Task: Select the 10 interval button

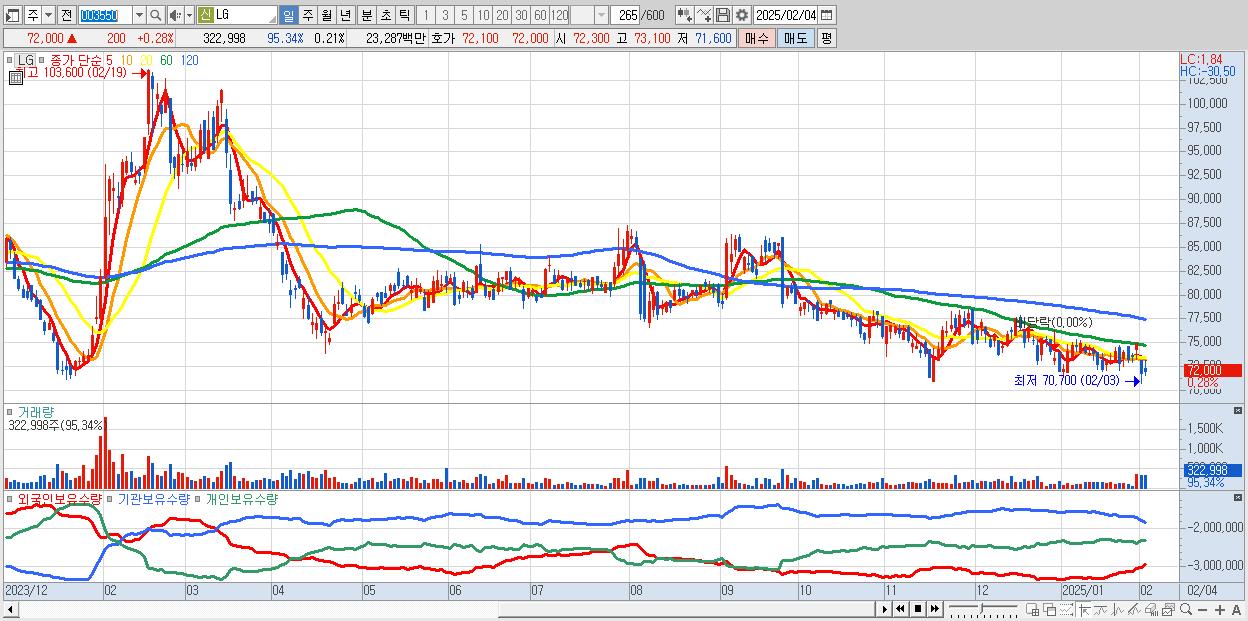Action: 483,15
